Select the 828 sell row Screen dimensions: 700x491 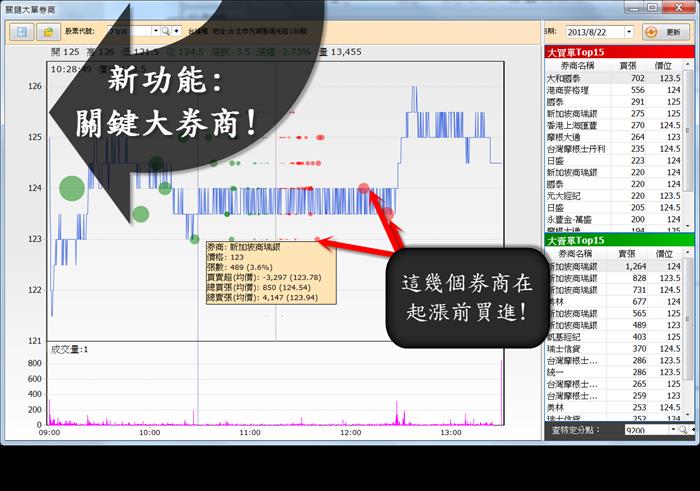click(x=614, y=278)
